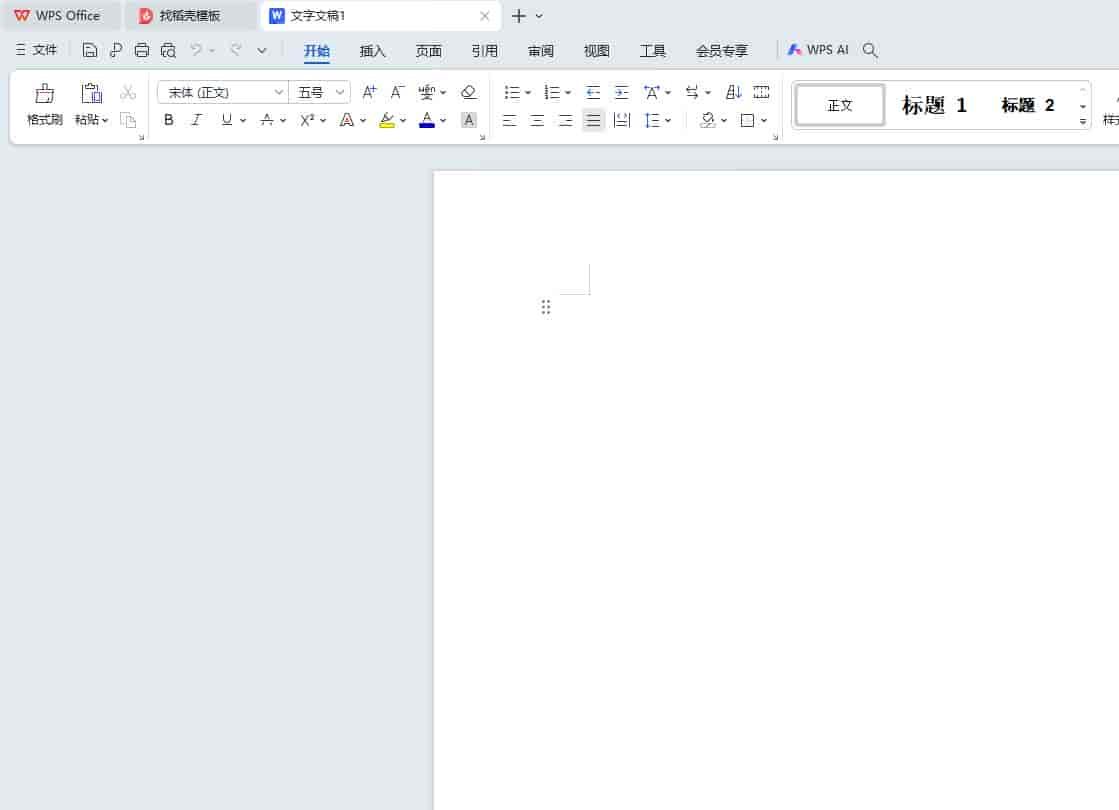Click the Print icon in quick access toolbar
1119x810 pixels.
[x=142, y=50]
